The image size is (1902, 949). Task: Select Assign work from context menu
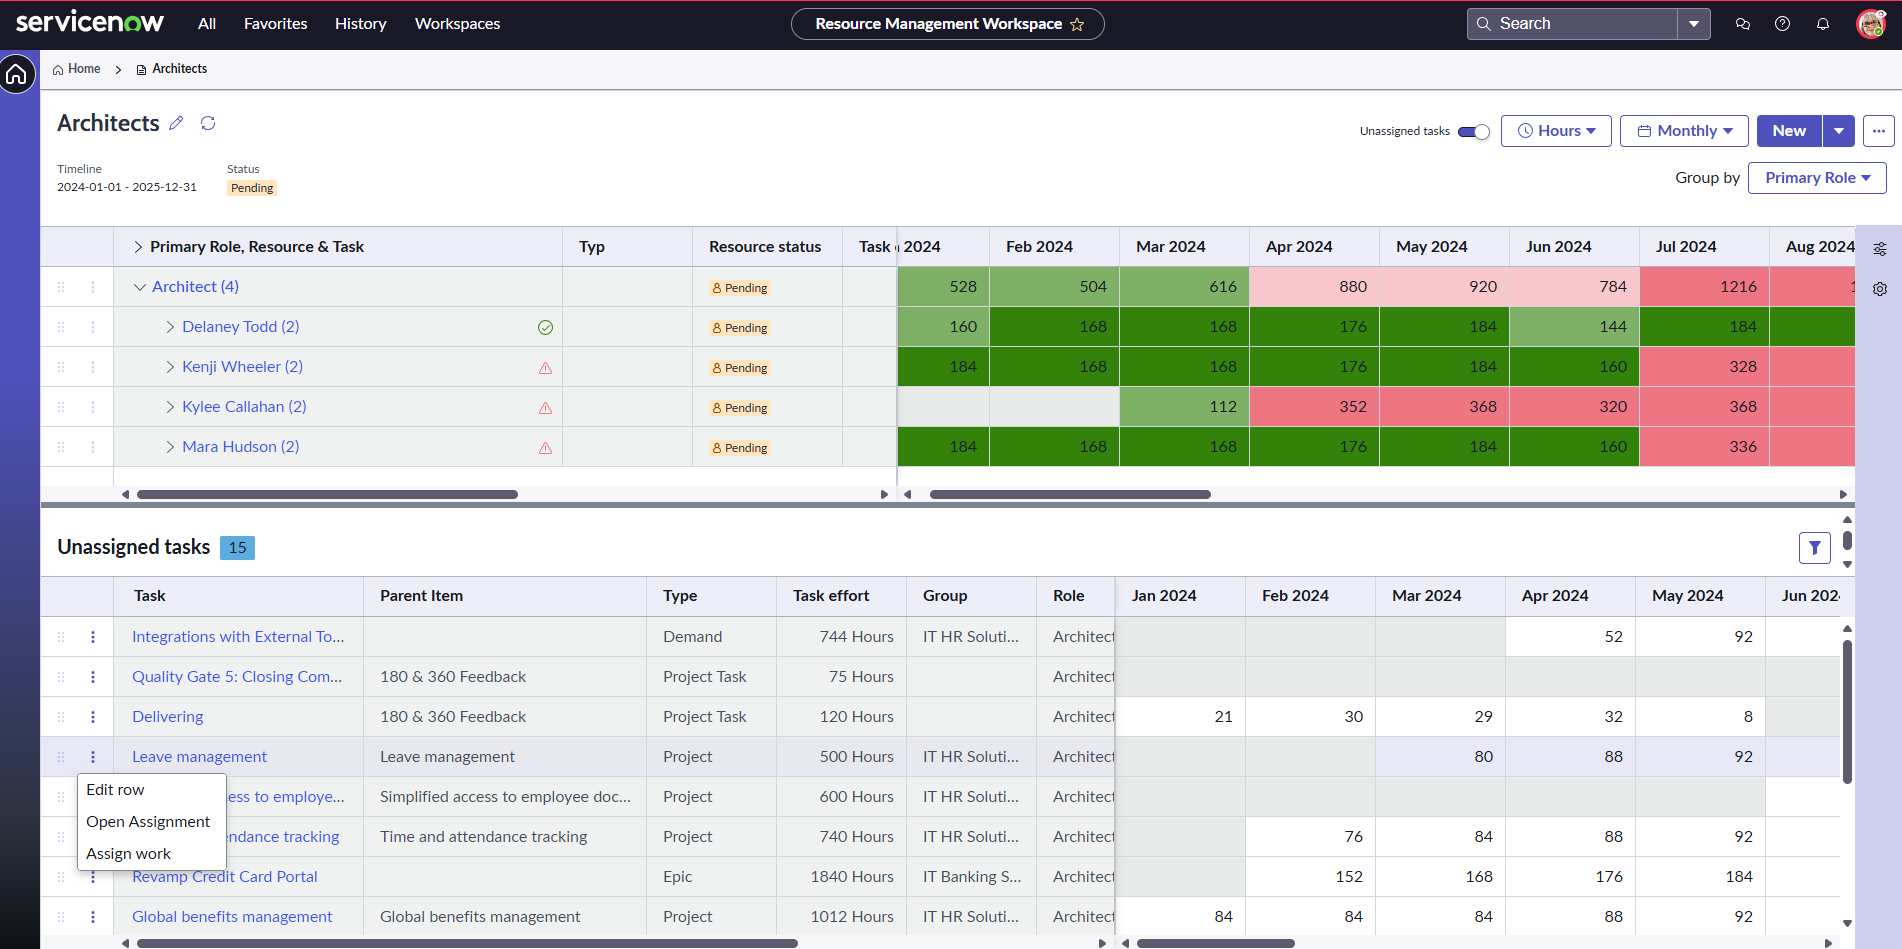tap(128, 854)
